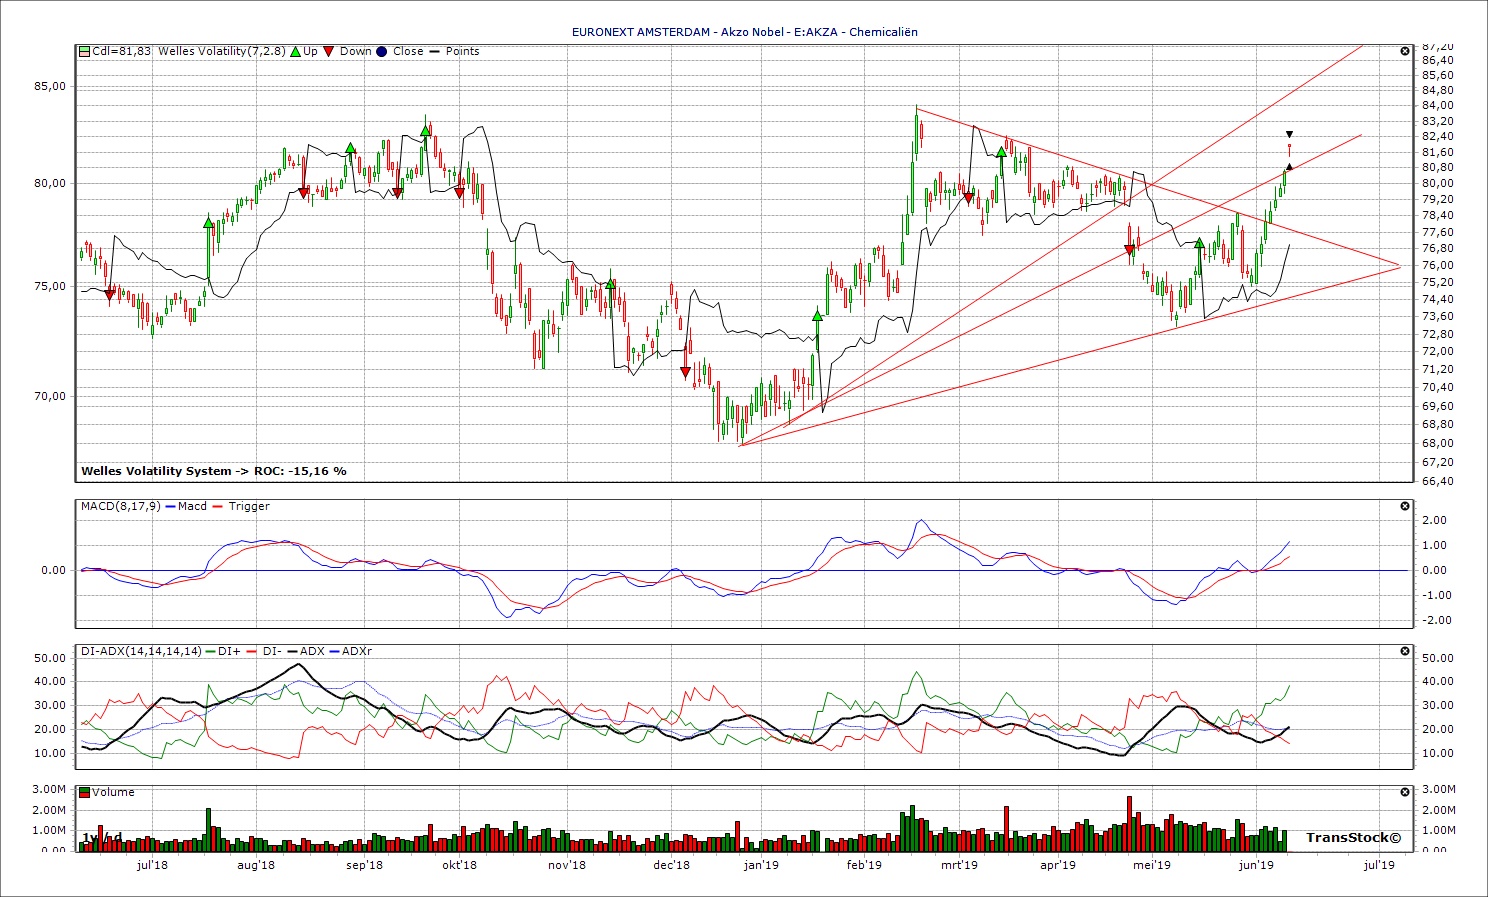Click the Cdl=81,83 value label
This screenshot has height=897, width=1488.
(122, 51)
